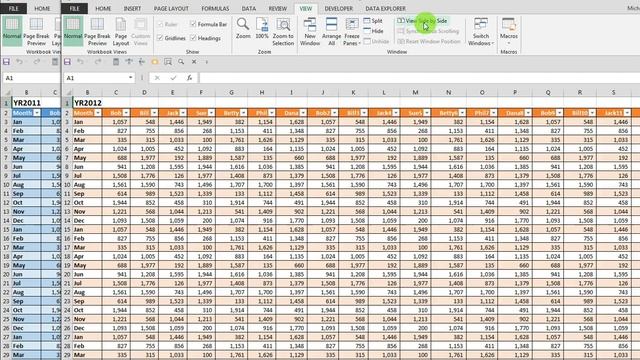This screenshot has height=360, width=640.
Task: Open Bob column filter in YR2012 sheet
Action: pos(126,113)
